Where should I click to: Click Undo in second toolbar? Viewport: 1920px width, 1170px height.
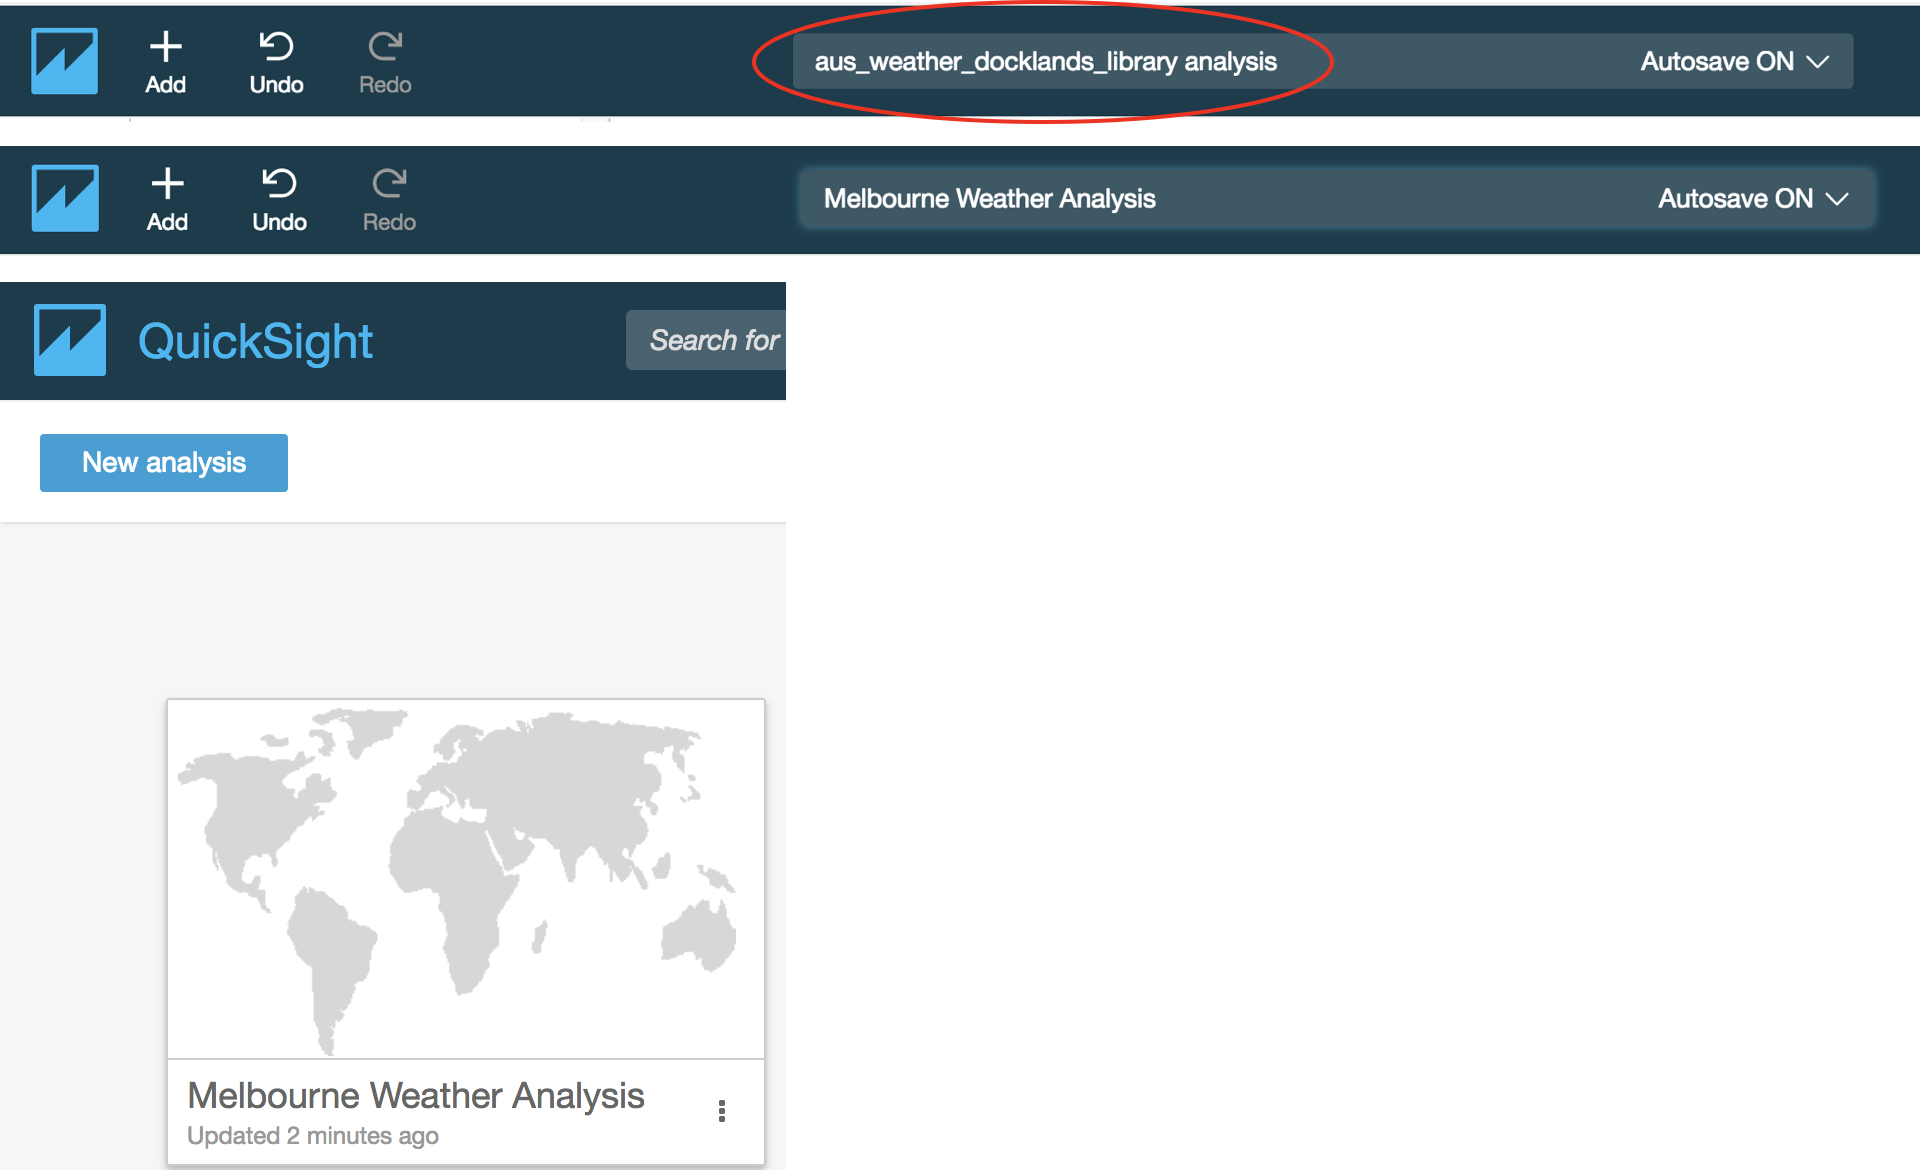click(279, 199)
